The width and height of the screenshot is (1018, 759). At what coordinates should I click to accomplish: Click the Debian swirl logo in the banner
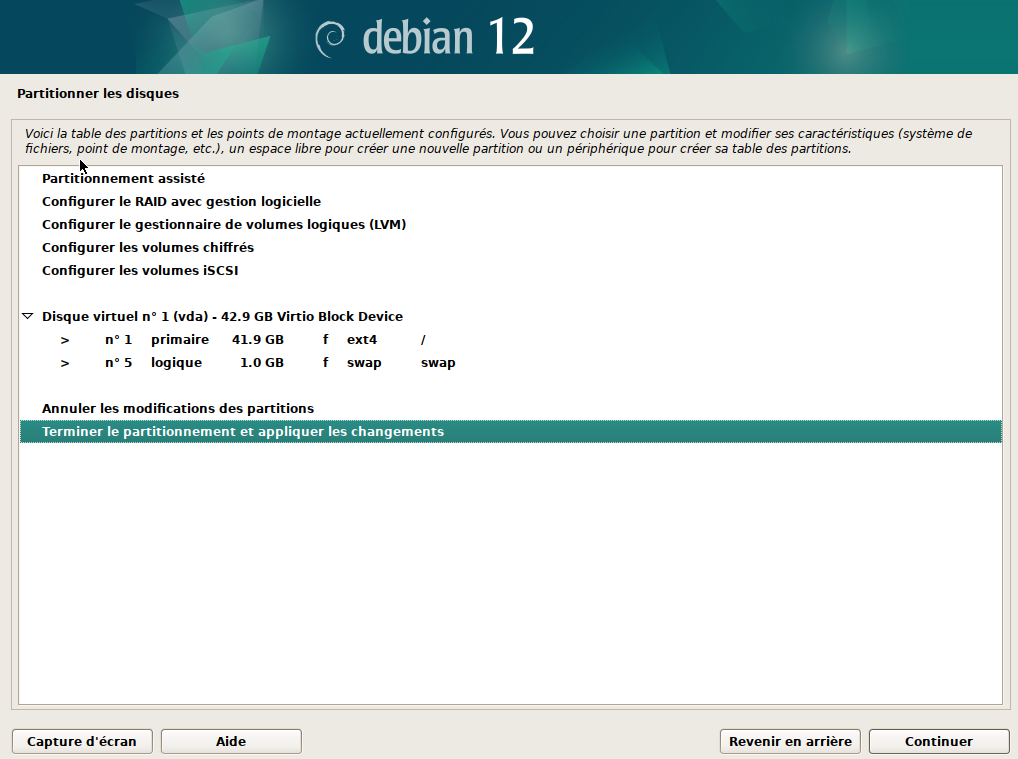click(x=330, y=39)
